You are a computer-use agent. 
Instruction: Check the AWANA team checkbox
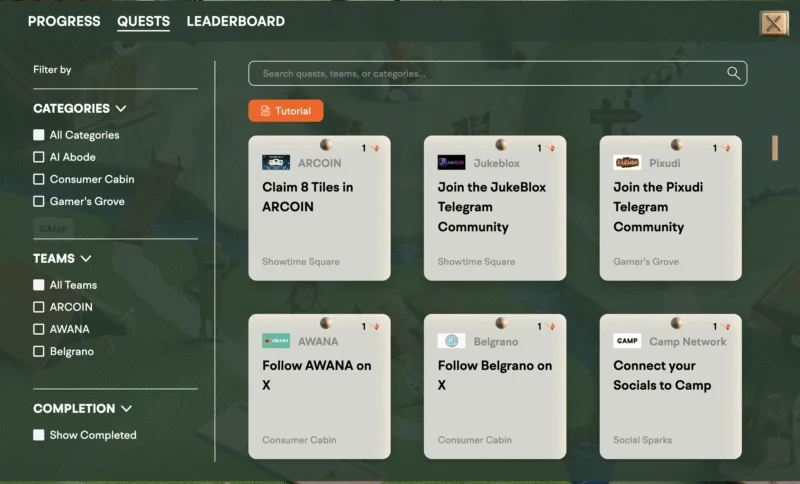coord(39,329)
